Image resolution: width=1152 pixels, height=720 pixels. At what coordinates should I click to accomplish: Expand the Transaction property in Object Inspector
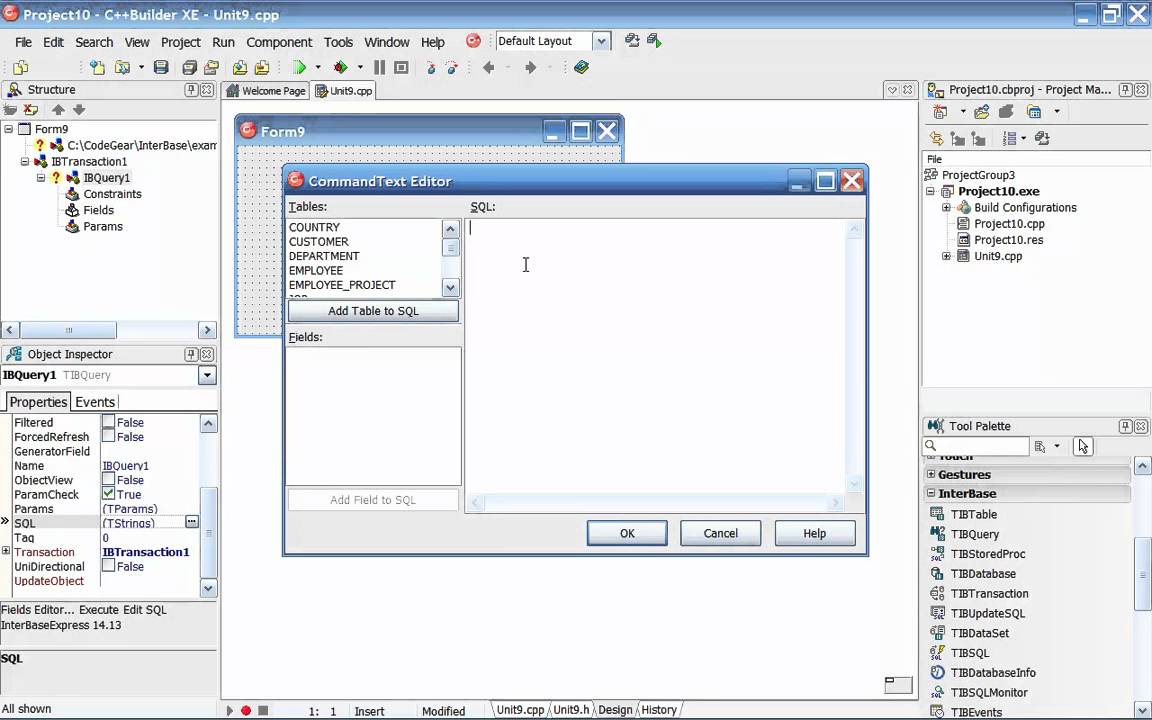pyautogui.click(x=6, y=551)
